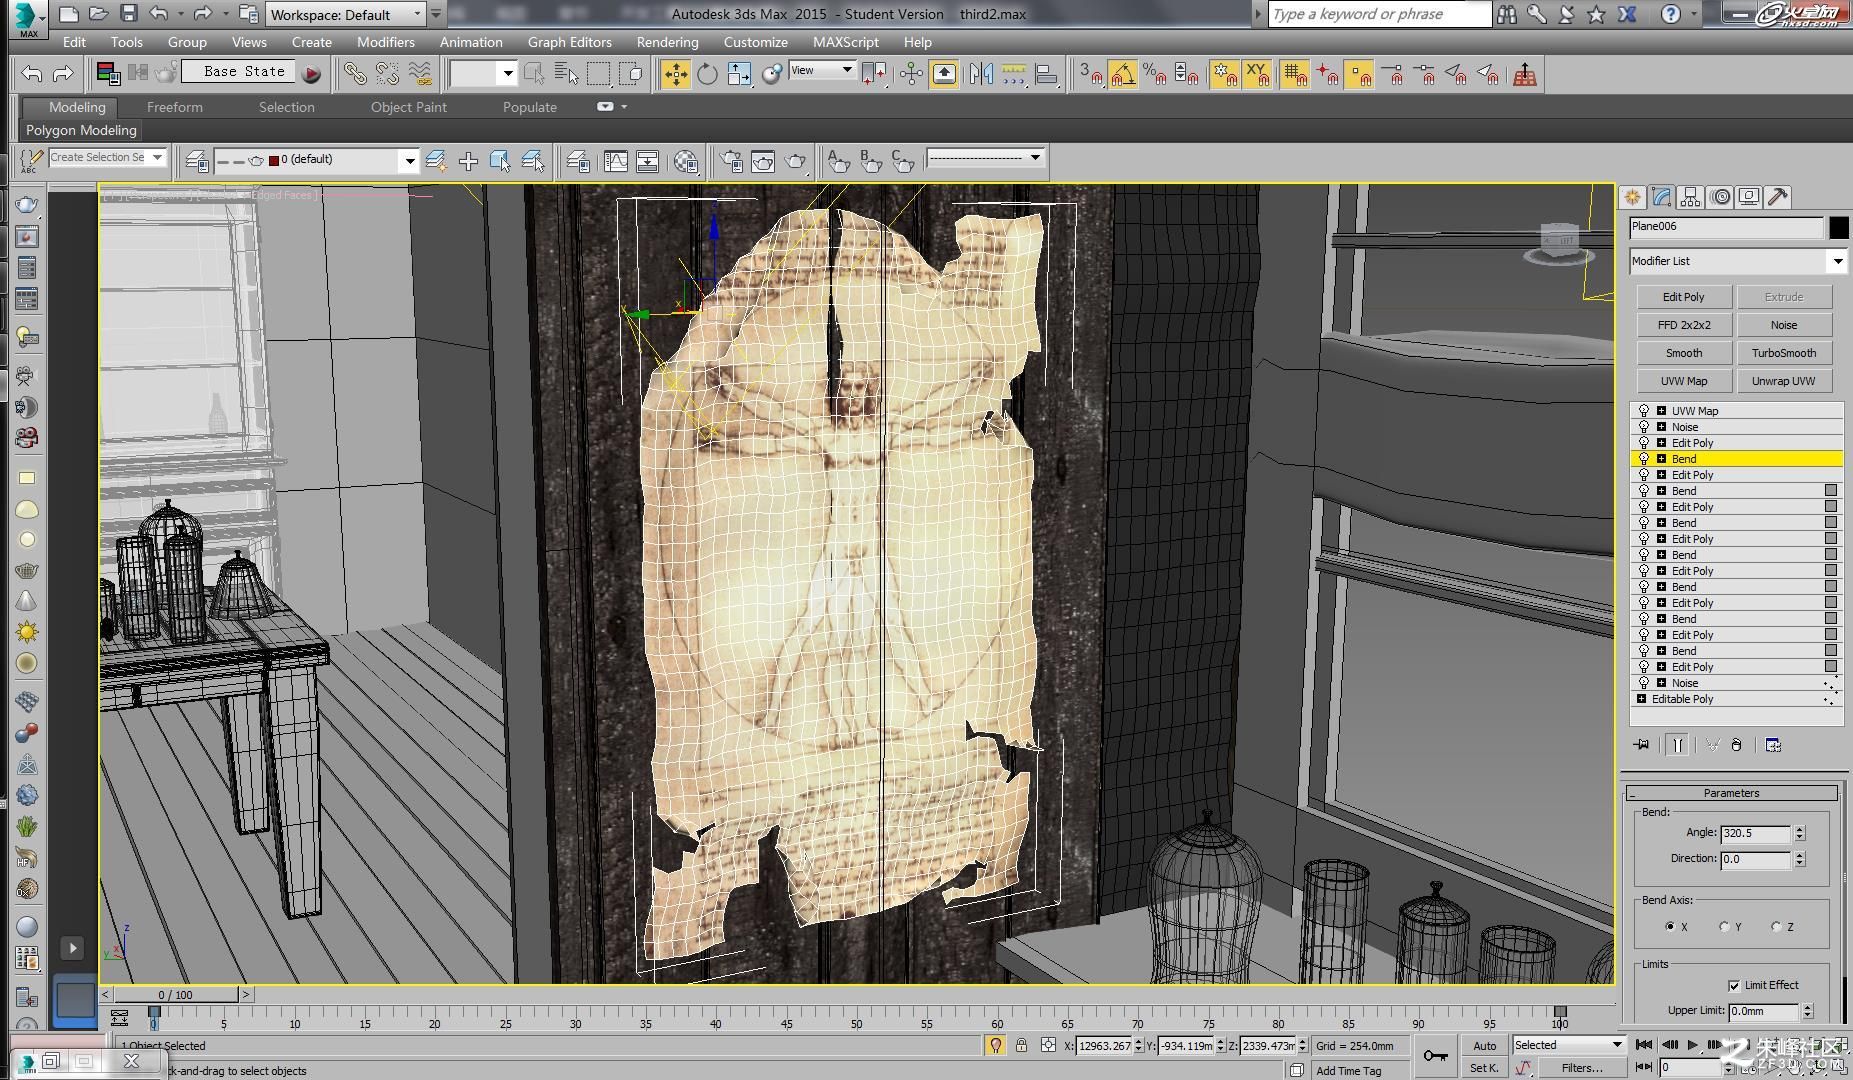The height and width of the screenshot is (1080, 1853).
Task: Select Bend Axis Z radio button
Action: coord(1776,927)
